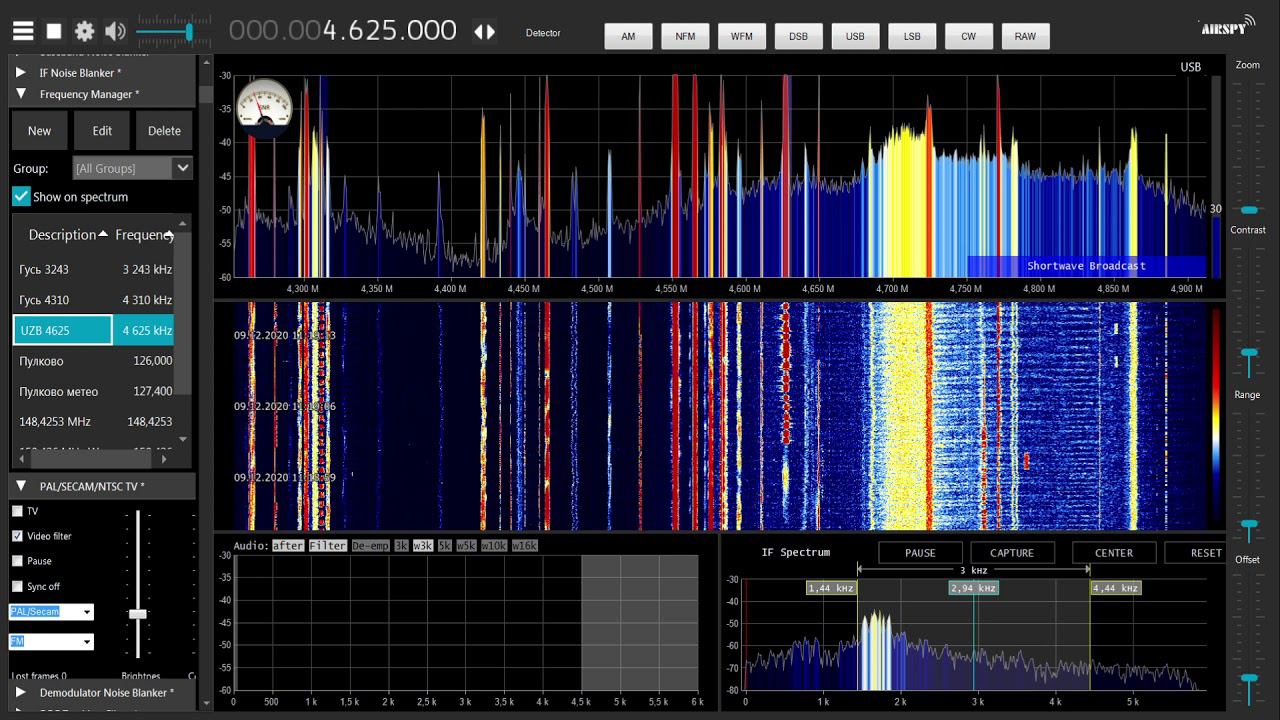Enable the TV checkbox
The image size is (1280, 720).
pyautogui.click(x=17, y=511)
